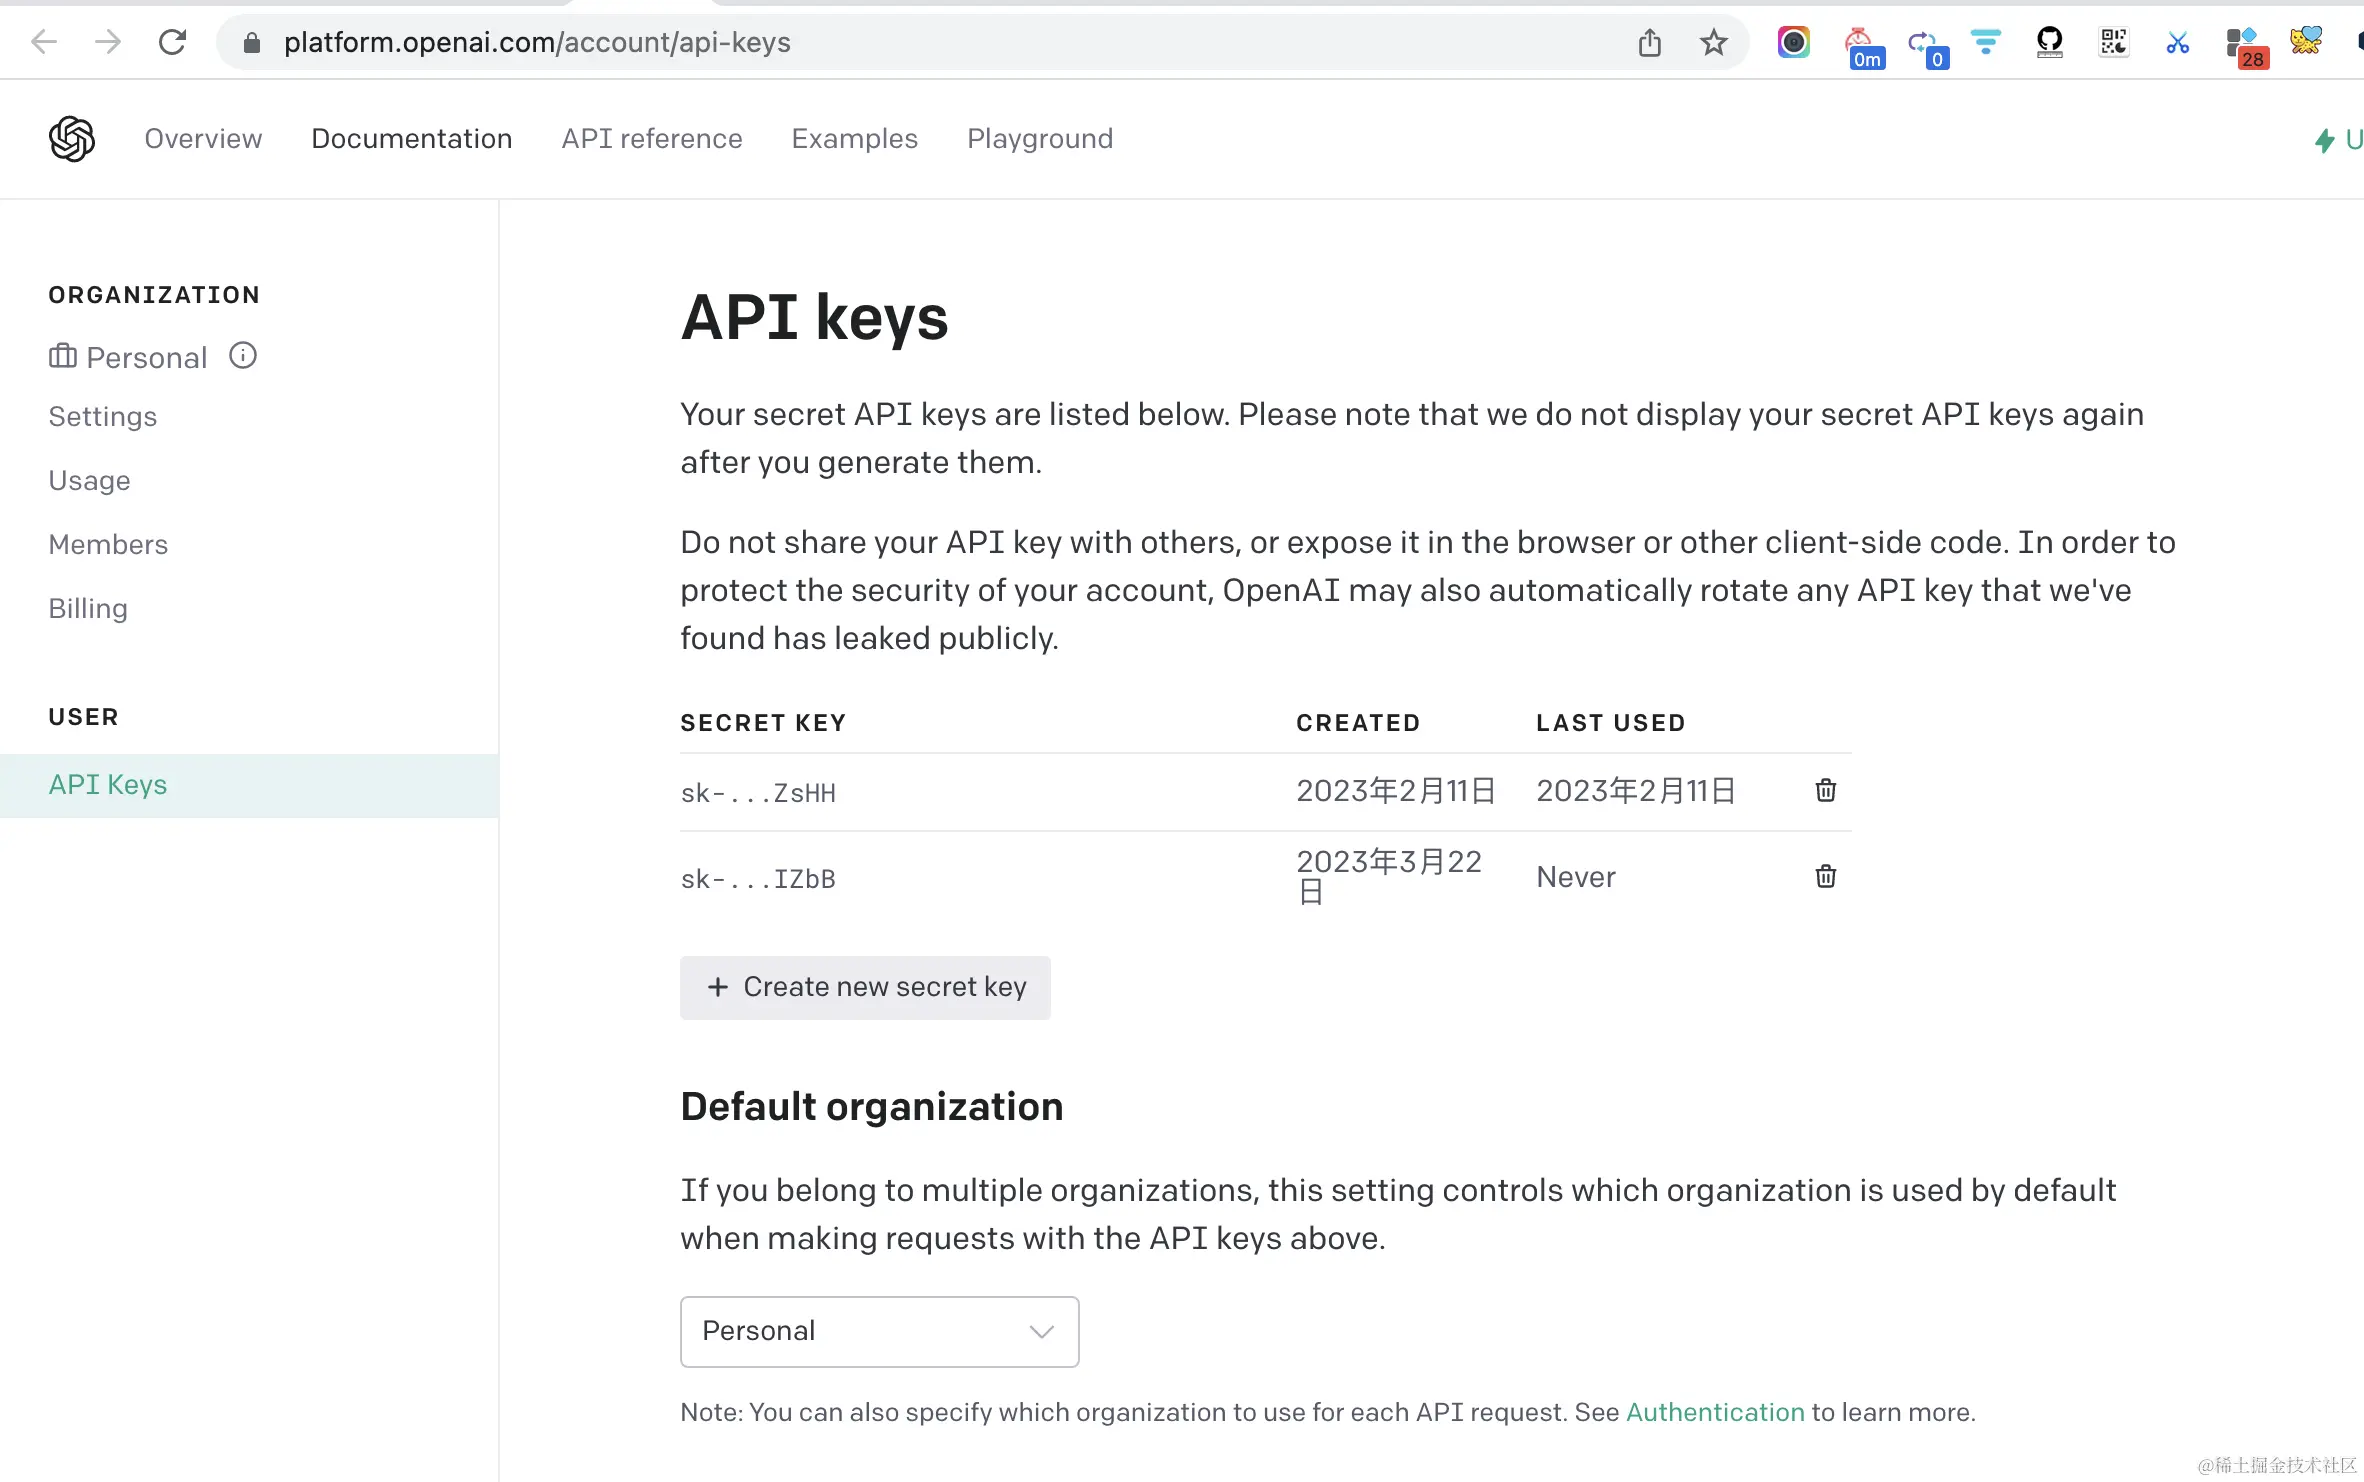Open the GitHub extension icon
This screenshot has height=1482, width=2364.
point(2049,42)
